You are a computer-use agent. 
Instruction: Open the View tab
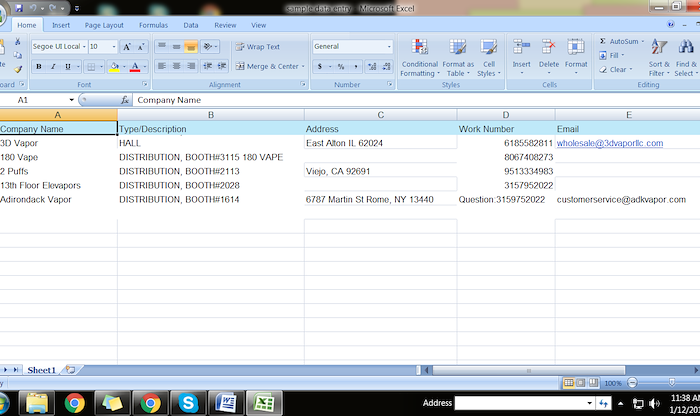pyautogui.click(x=258, y=25)
